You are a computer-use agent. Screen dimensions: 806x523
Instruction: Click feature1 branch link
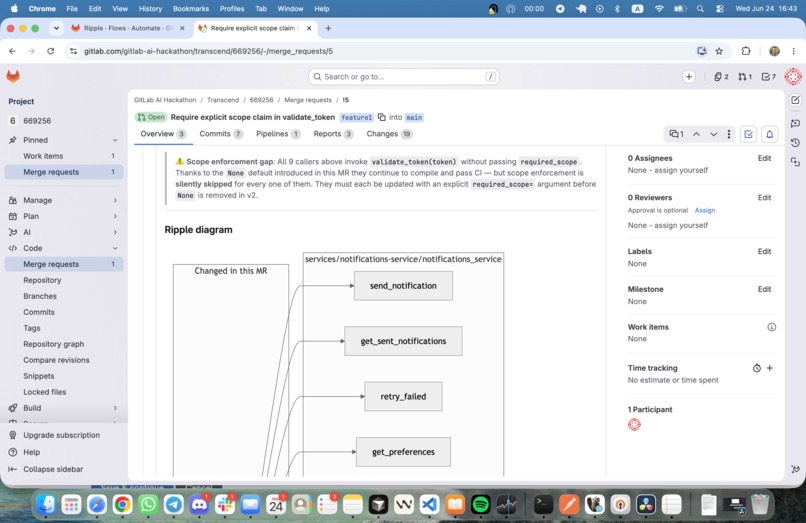coord(357,118)
